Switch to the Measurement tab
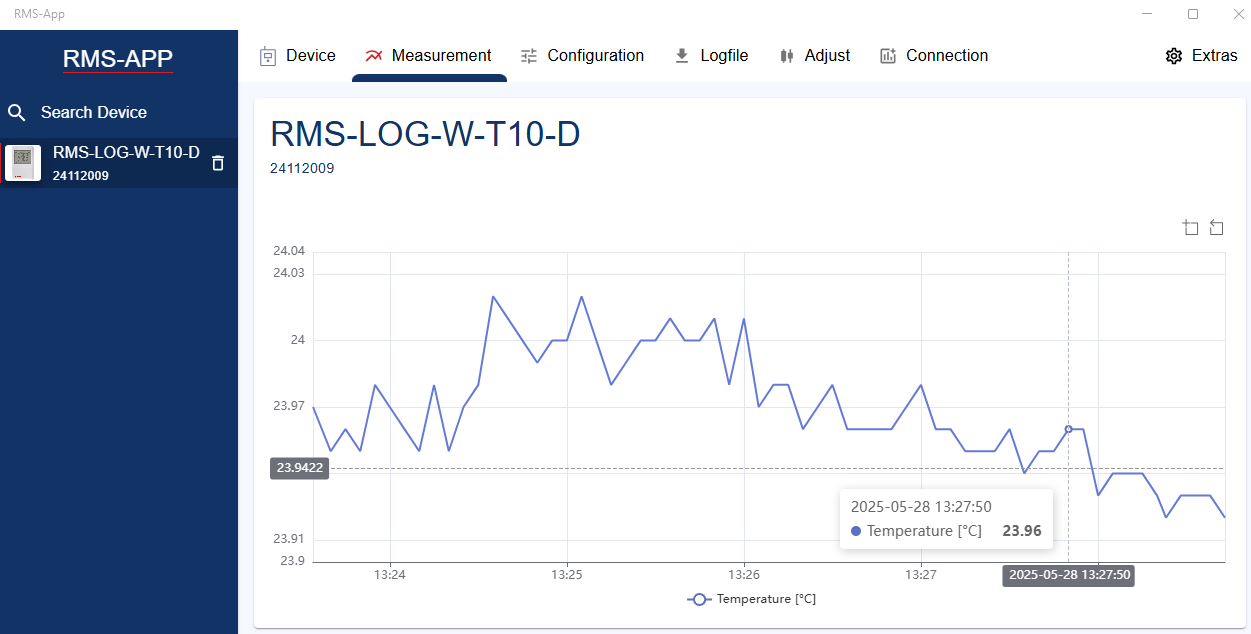 (429, 56)
